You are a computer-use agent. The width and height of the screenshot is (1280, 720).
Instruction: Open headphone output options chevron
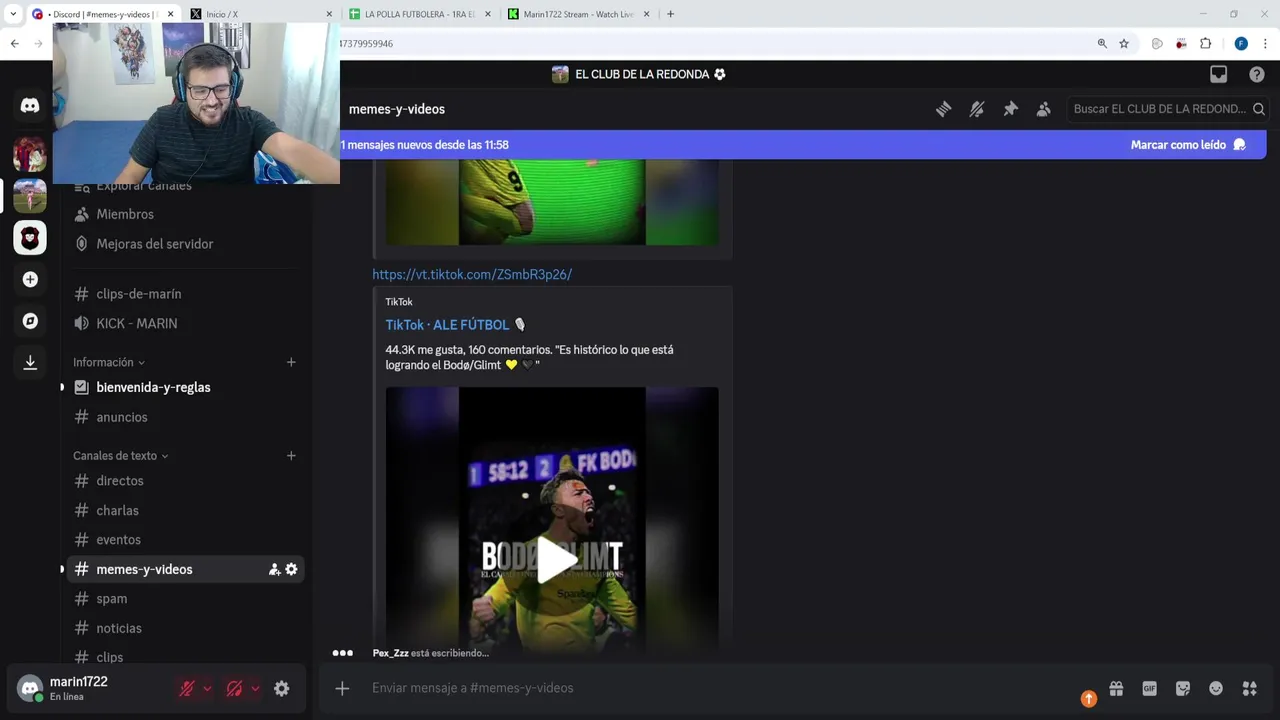[255, 688]
